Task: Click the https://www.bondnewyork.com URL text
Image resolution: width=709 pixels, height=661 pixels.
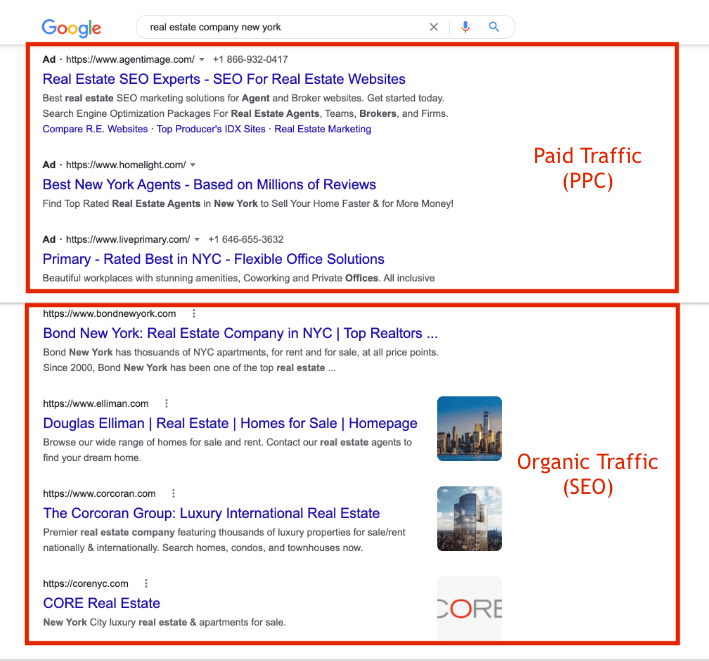Action: pyautogui.click(x=109, y=313)
